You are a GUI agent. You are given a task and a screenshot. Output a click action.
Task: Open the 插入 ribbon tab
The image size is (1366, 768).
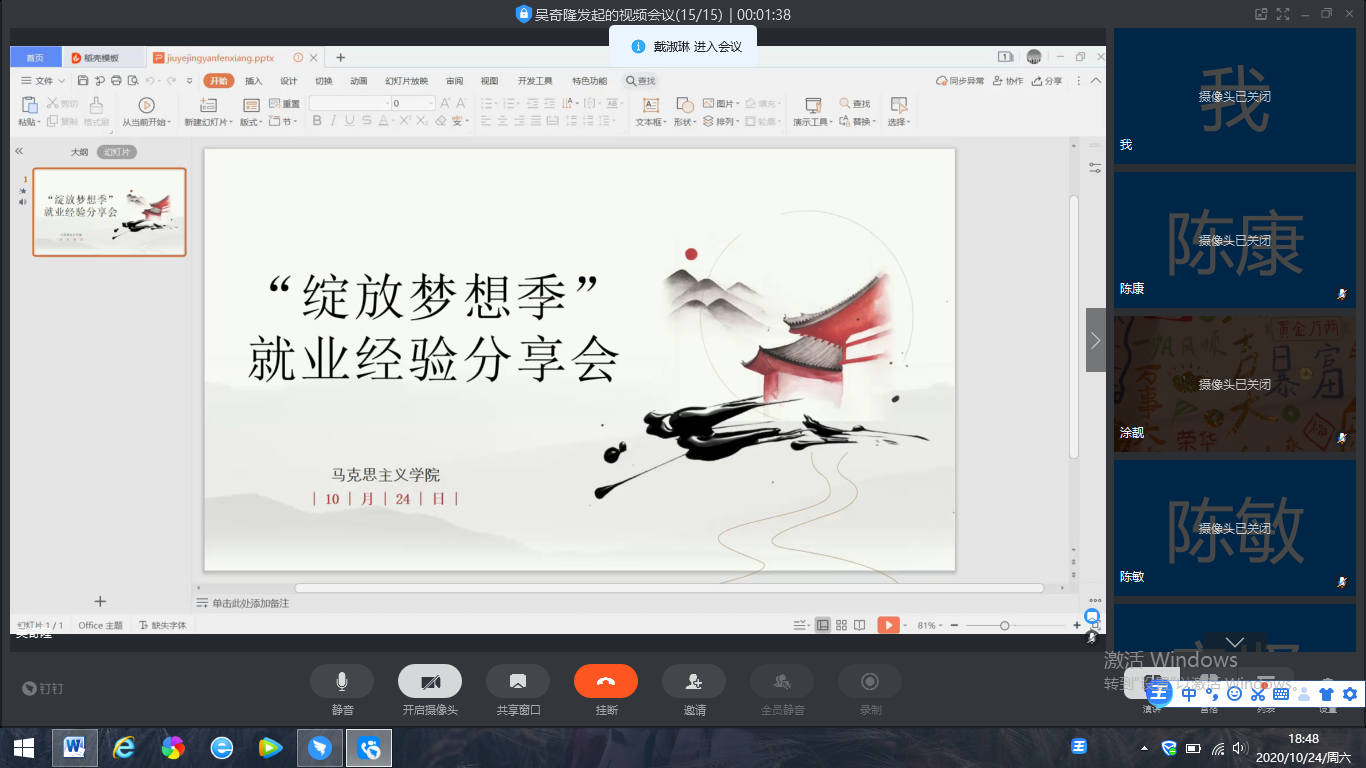tap(254, 81)
